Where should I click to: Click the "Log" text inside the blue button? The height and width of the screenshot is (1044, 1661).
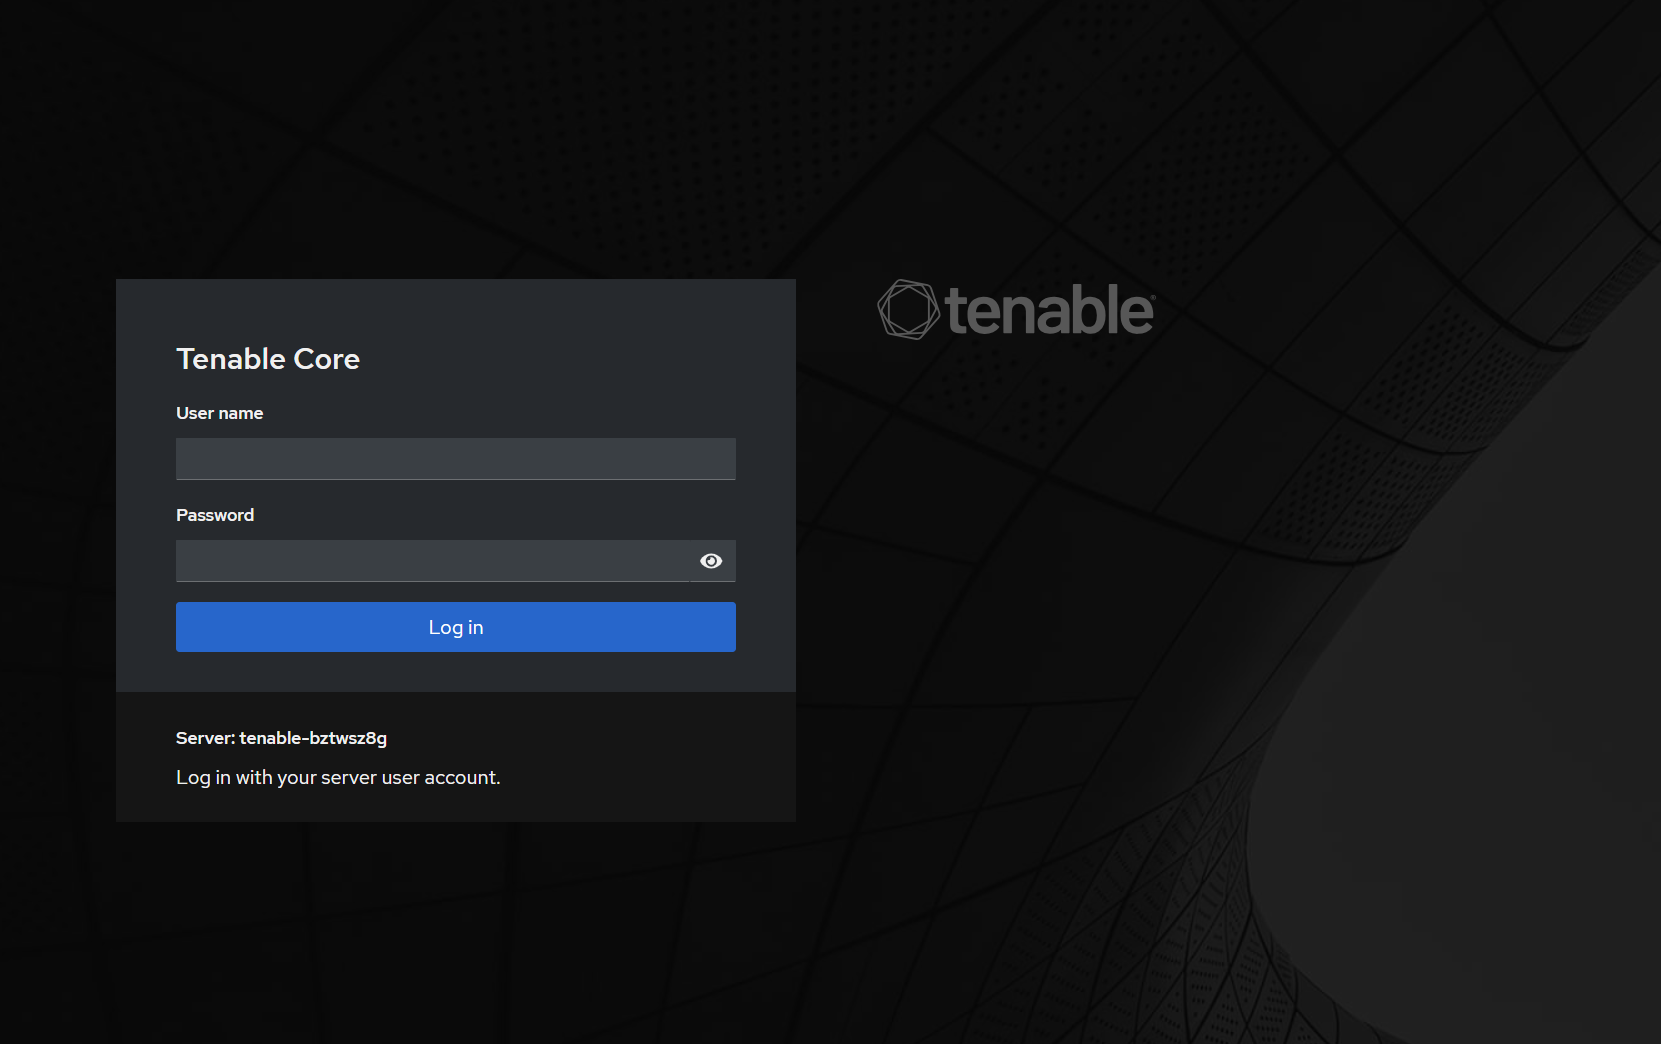pos(445,627)
